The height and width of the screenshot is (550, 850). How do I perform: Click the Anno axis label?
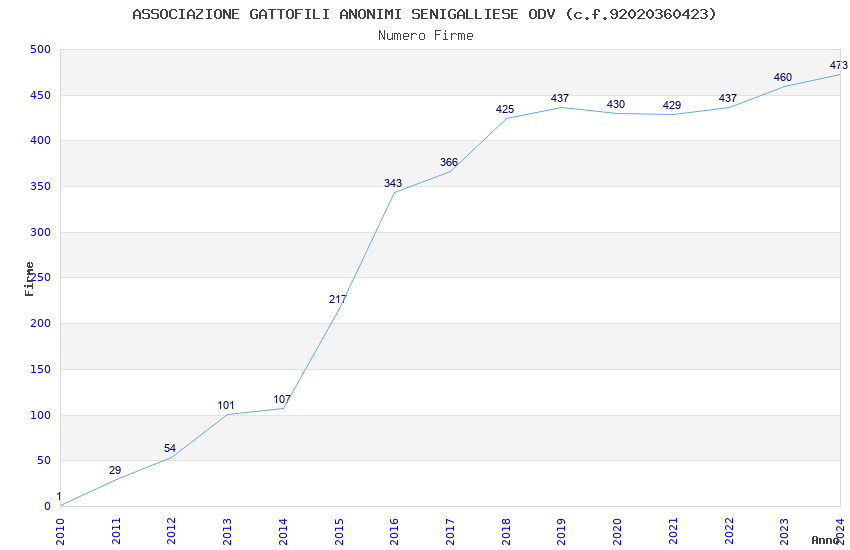(825, 540)
